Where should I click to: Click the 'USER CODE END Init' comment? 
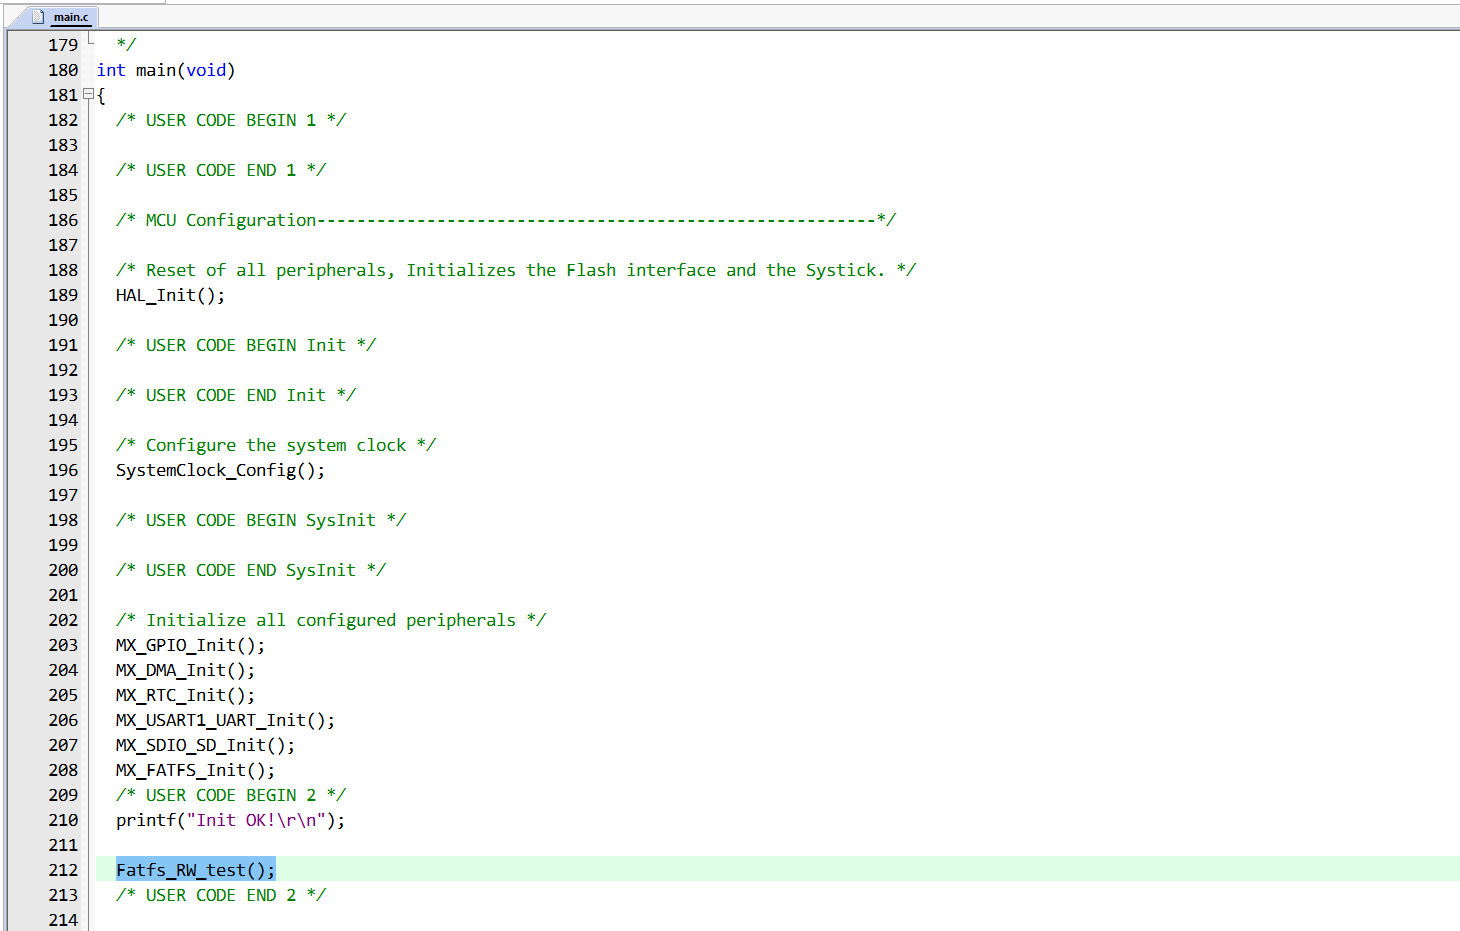[x=236, y=395]
